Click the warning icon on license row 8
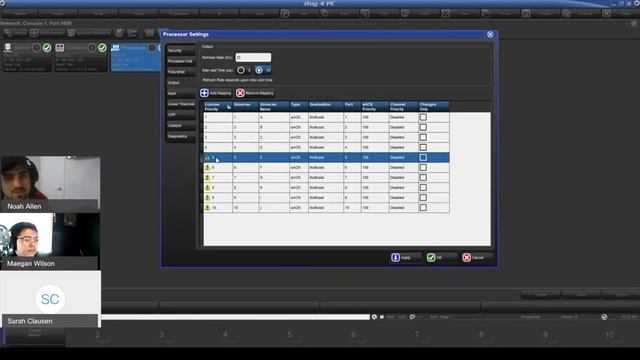The image size is (640, 360). (x=207, y=187)
